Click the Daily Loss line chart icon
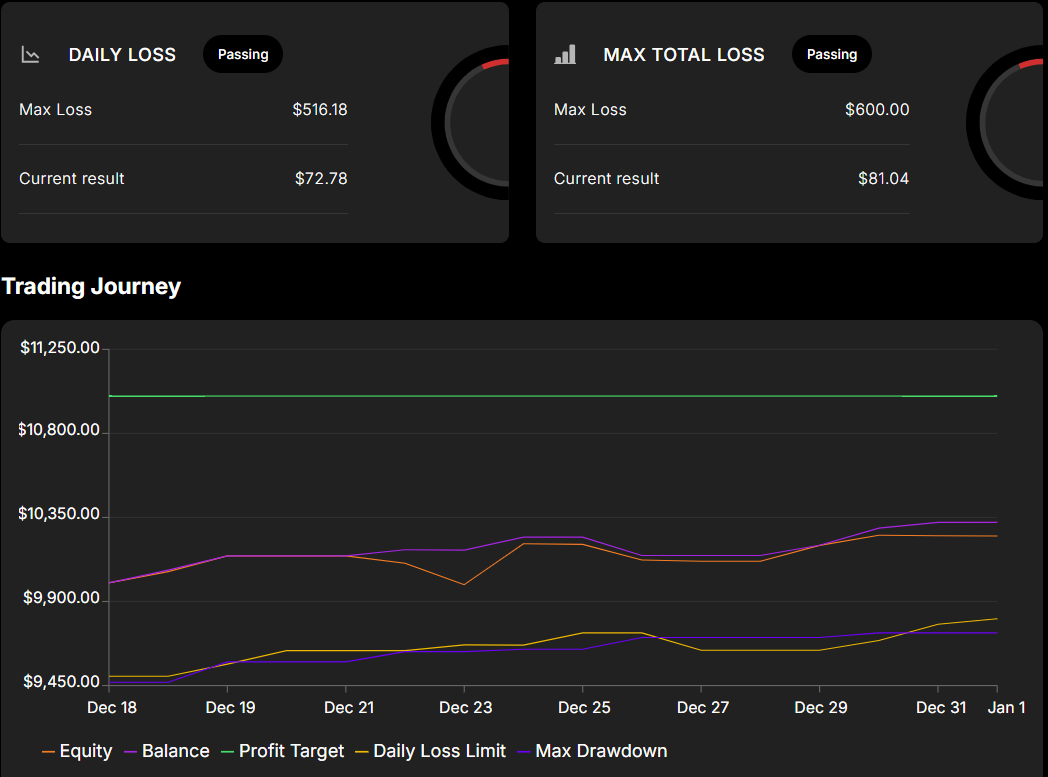The height and width of the screenshot is (777, 1048). 30,55
